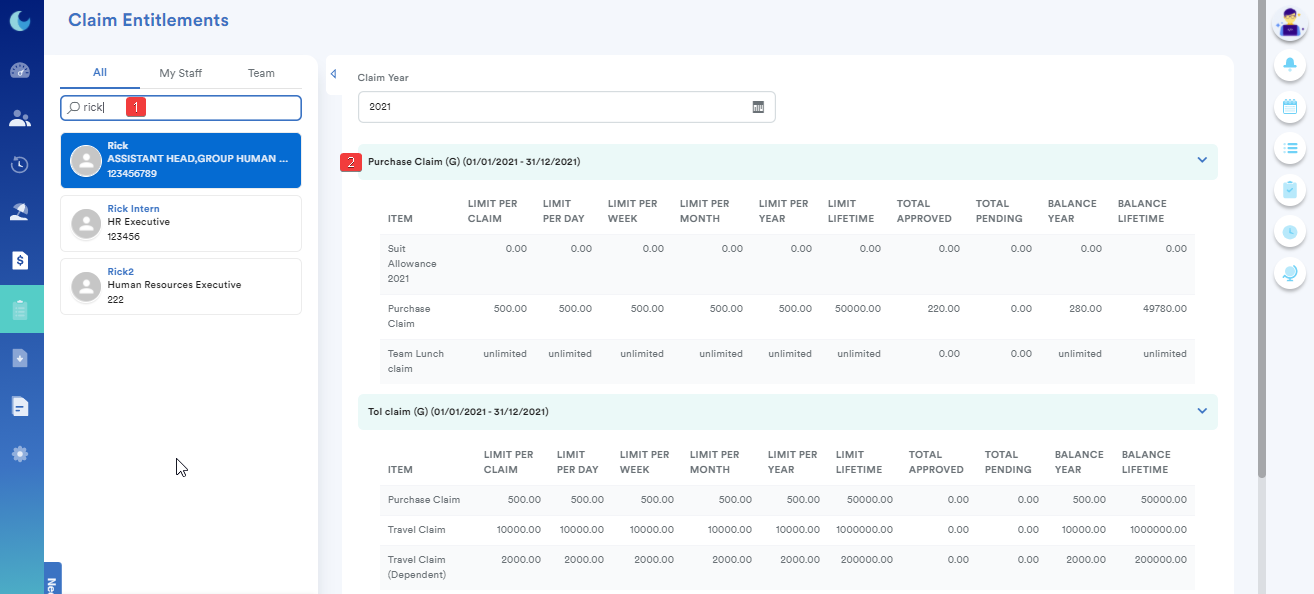Image resolution: width=1314 pixels, height=594 pixels.
Task: Collapse the staff panel with left arrow
Action: (x=333, y=73)
